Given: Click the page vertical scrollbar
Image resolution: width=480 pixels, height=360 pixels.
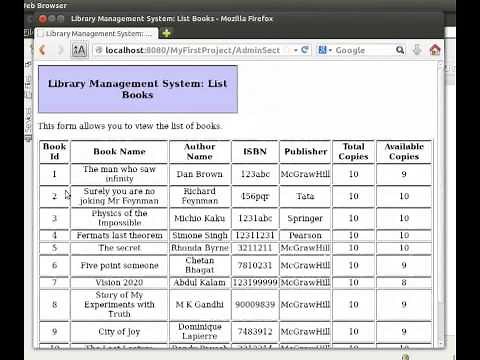Looking at the screenshot, I should pyautogui.click(x=441, y=203).
